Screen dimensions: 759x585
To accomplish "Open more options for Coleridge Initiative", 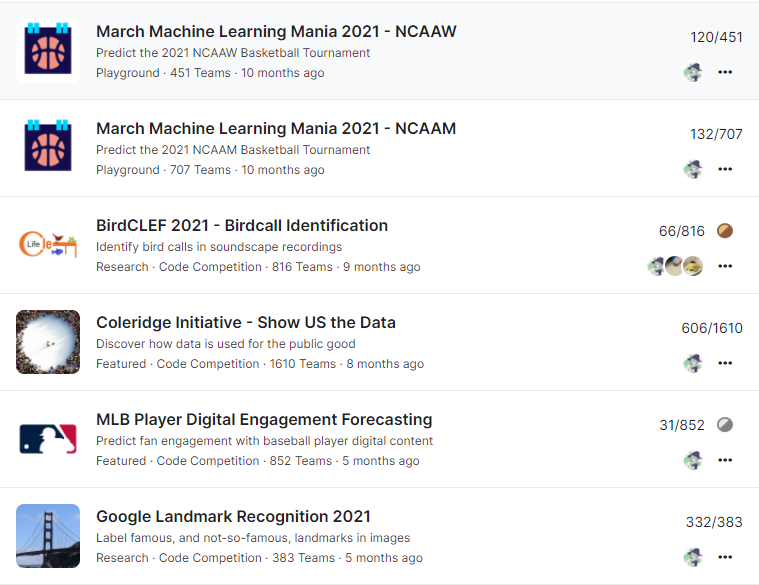I will coord(725,363).
